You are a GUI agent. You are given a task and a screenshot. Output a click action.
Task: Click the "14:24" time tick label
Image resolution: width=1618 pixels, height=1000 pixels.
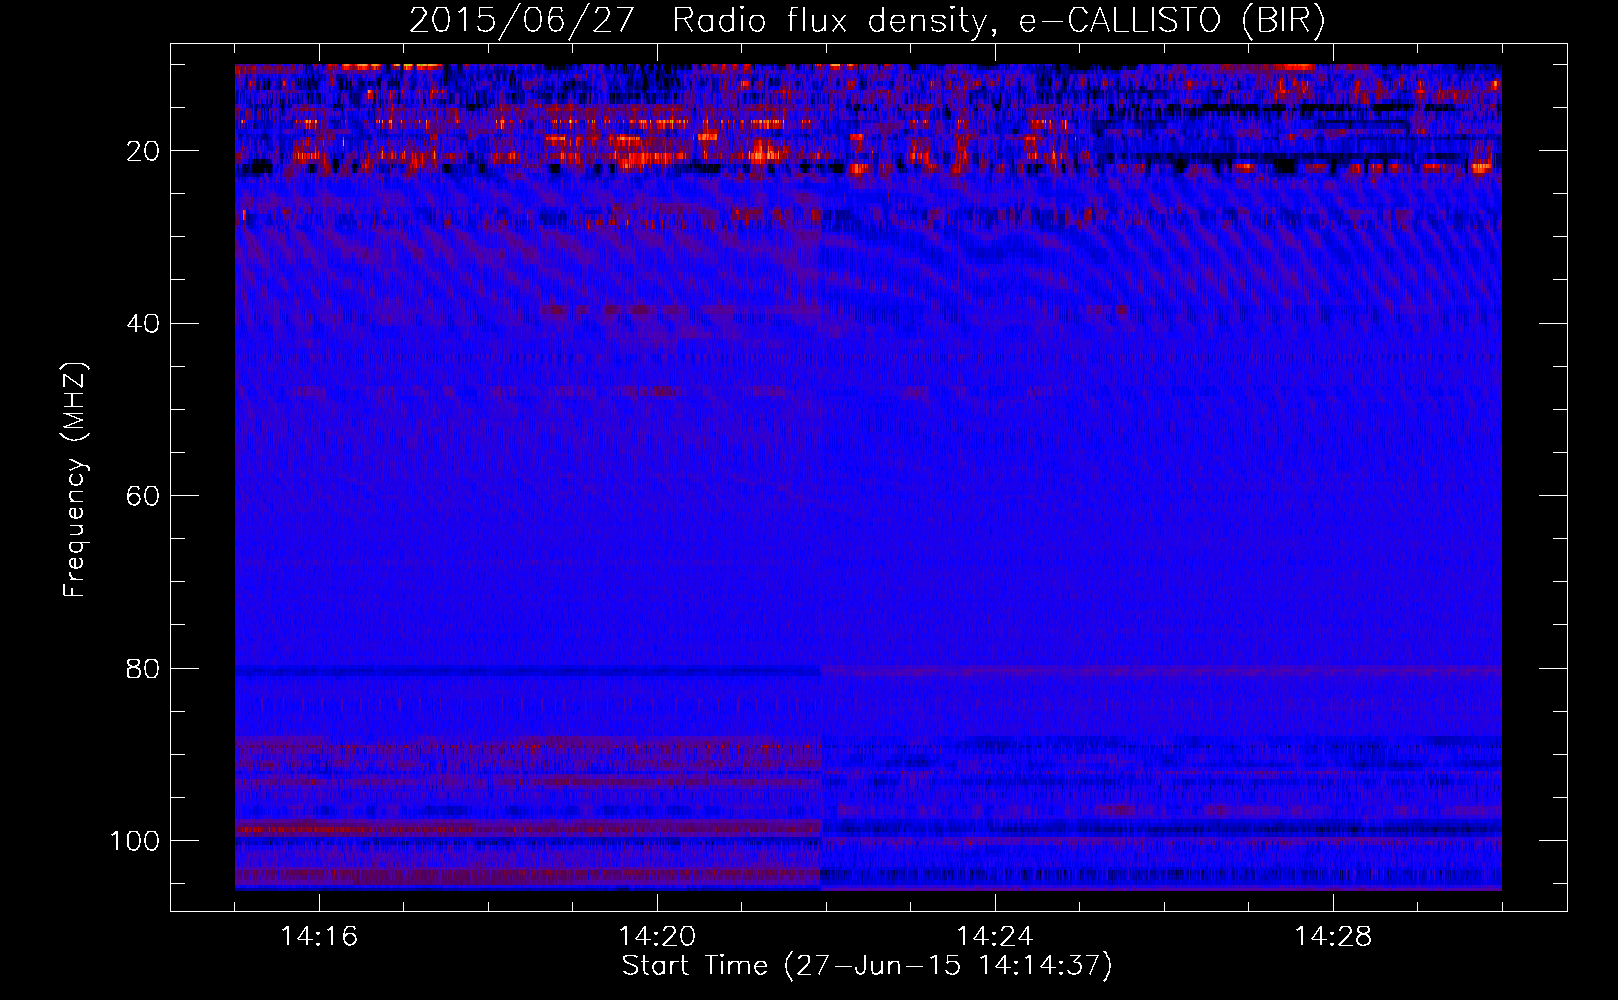(995, 937)
